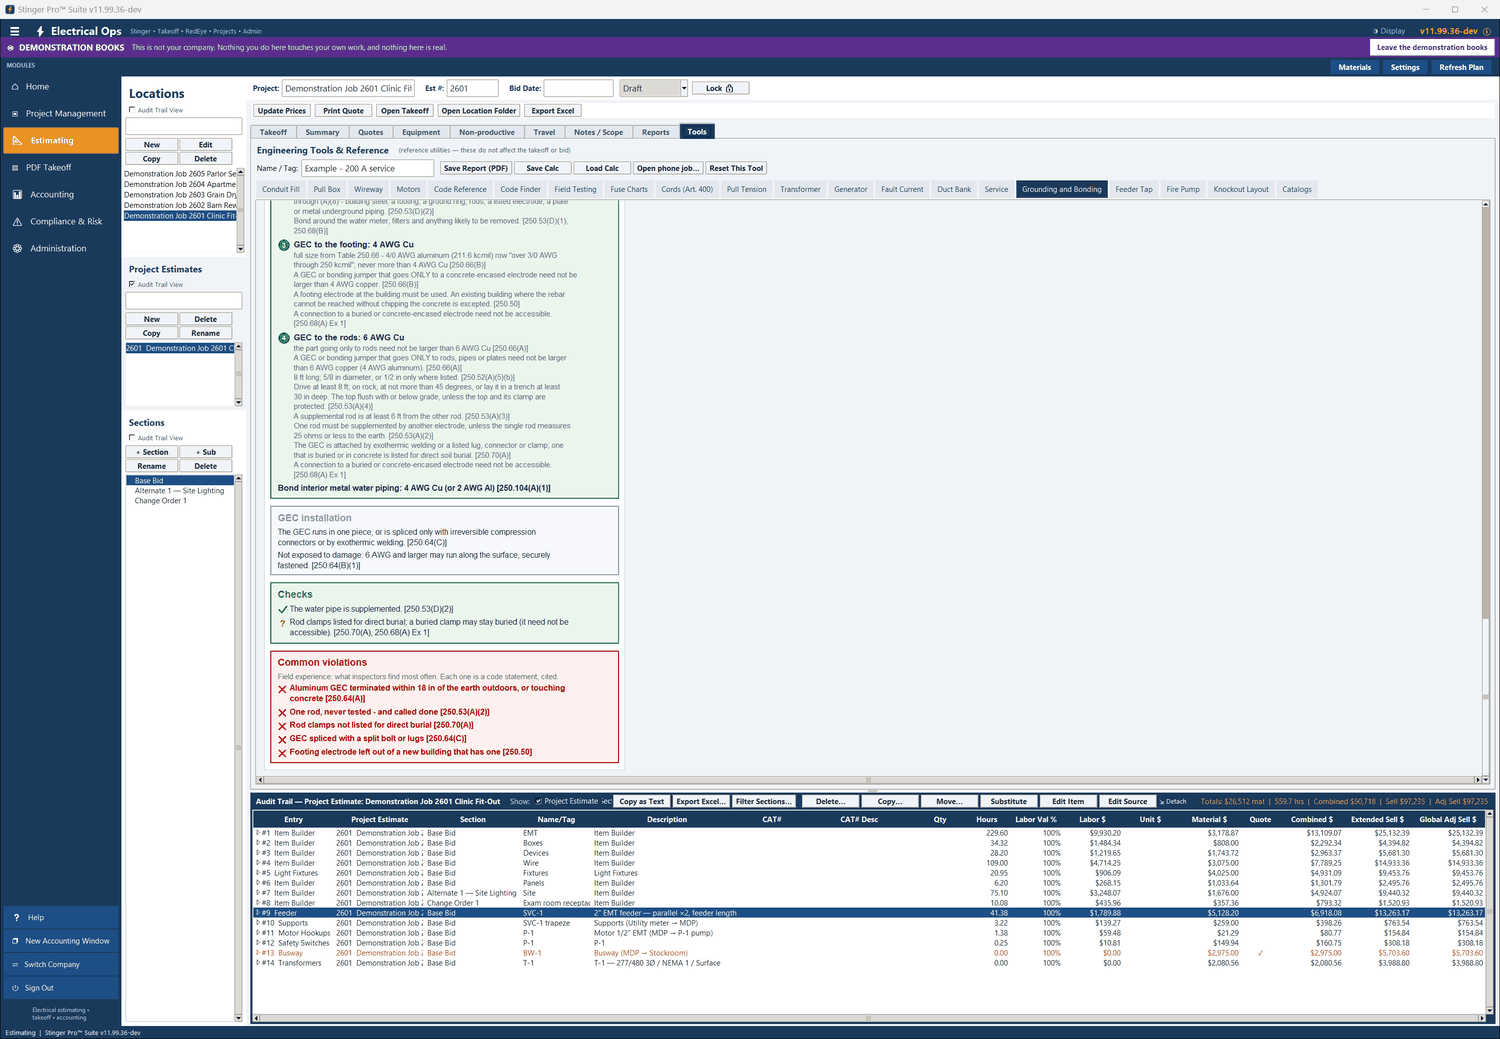This screenshot has width=1500, height=1039.
Task: Click the Help question mark icon
Action: tap(16, 917)
